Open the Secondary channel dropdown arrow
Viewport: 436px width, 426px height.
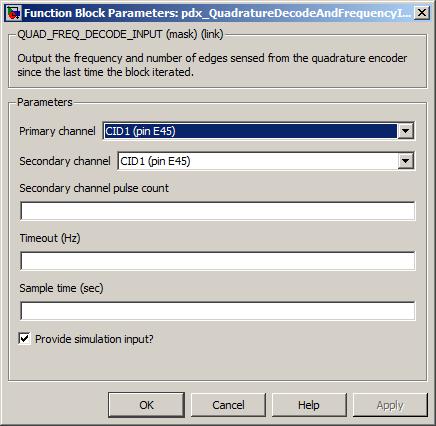point(406,161)
